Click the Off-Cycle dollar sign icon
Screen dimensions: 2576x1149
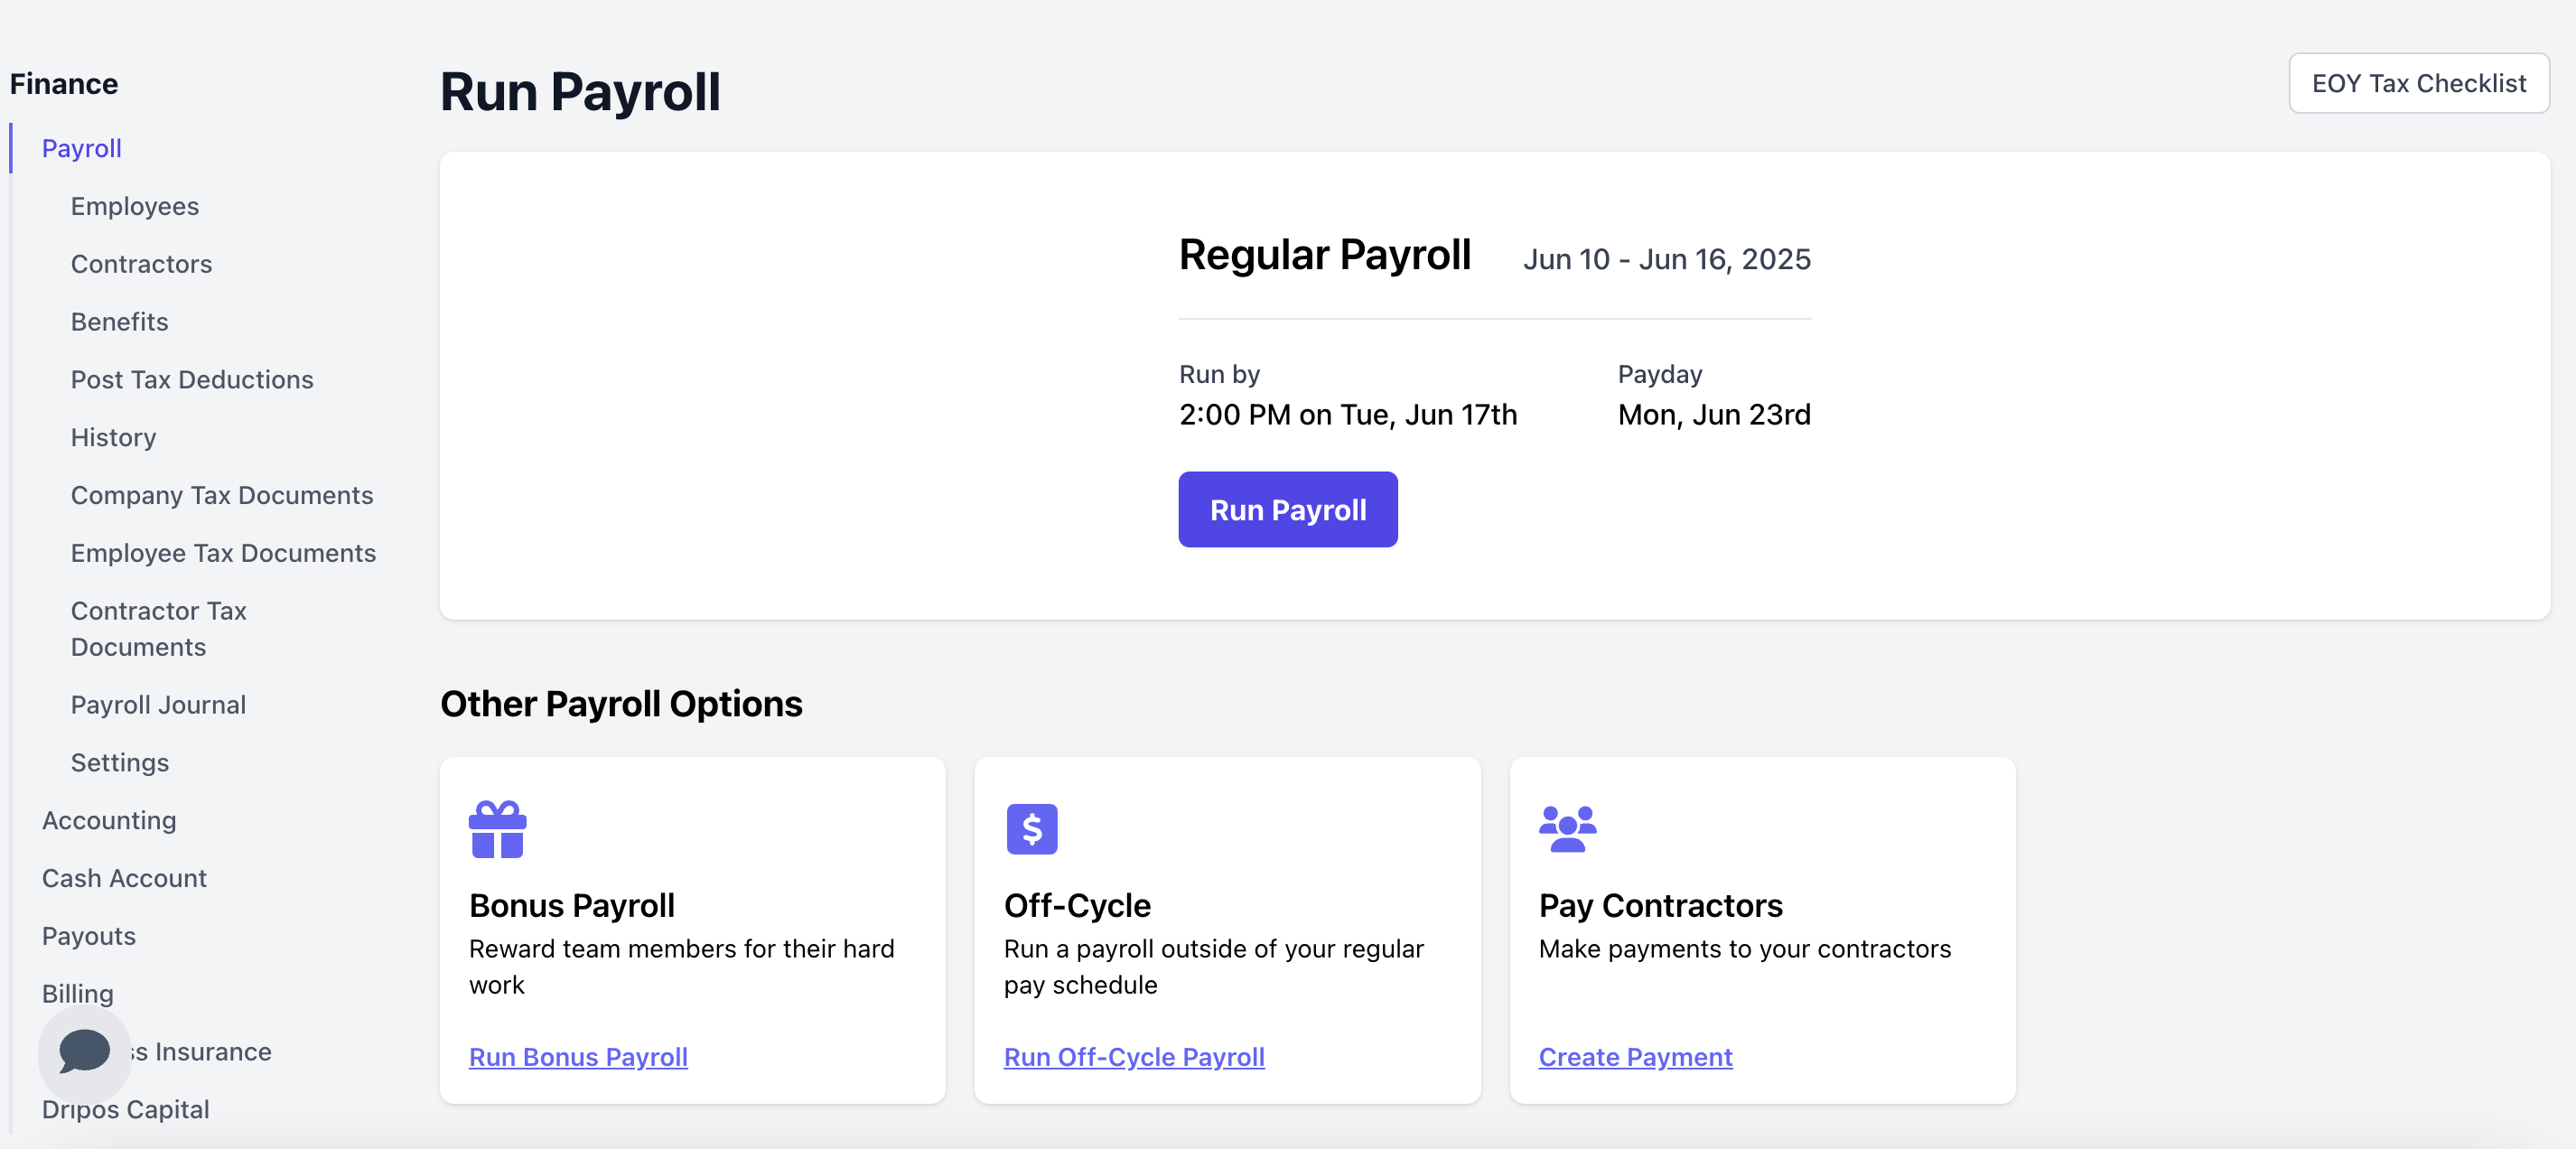[x=1031, y=829]
